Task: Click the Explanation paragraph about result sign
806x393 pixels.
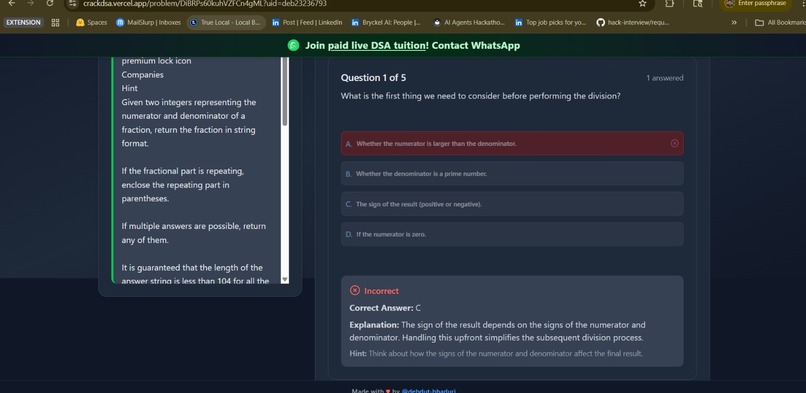Action: click(497, 331)
